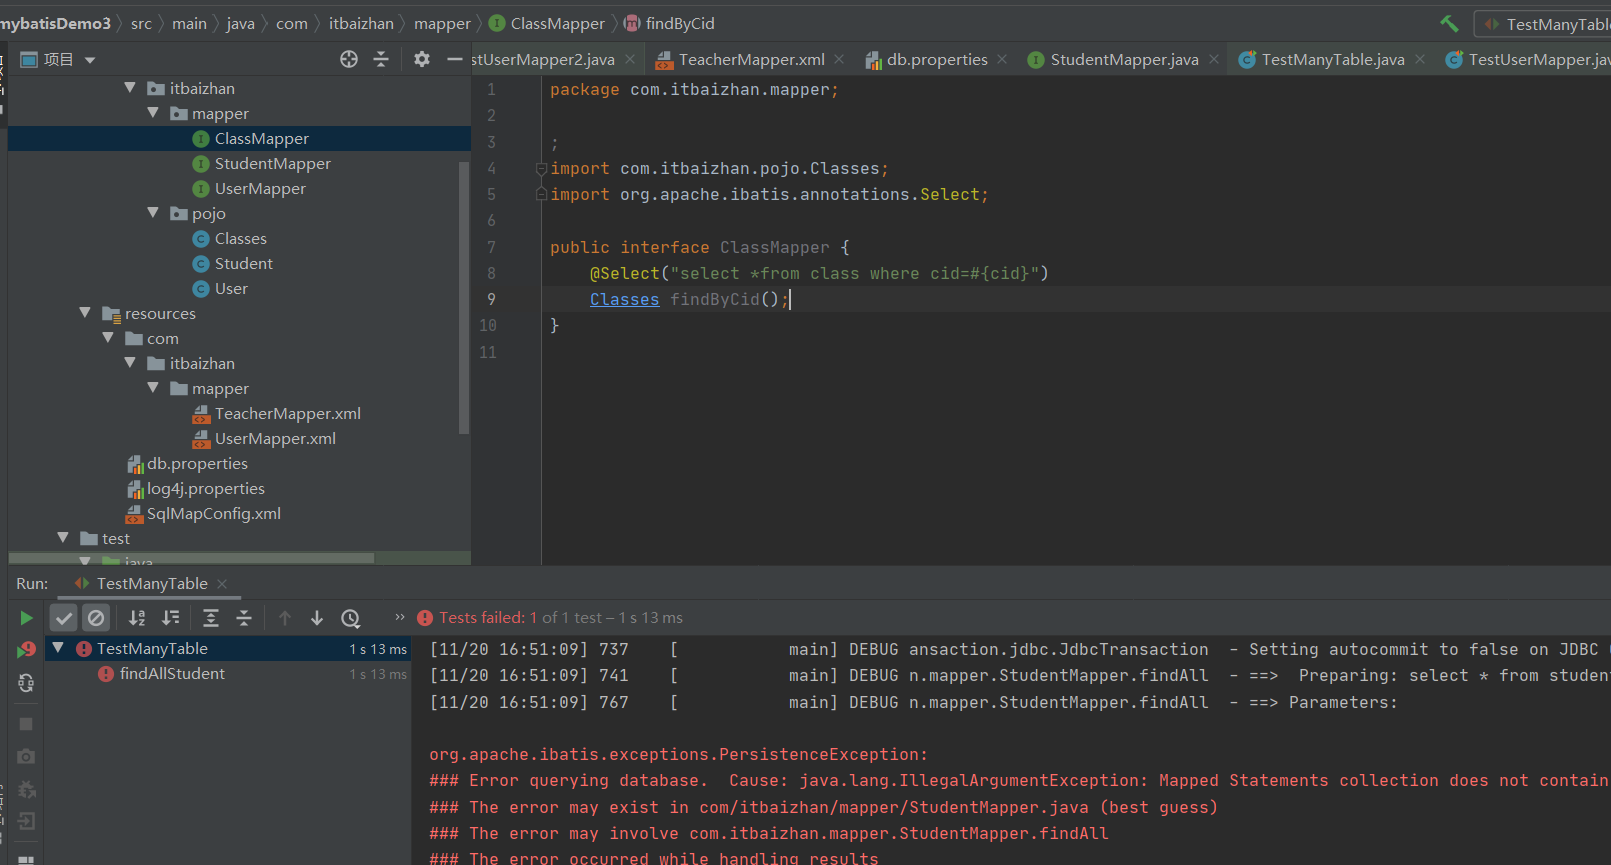Toggle sort tests alphabetically
The image size is (1611, 865).
138,618
